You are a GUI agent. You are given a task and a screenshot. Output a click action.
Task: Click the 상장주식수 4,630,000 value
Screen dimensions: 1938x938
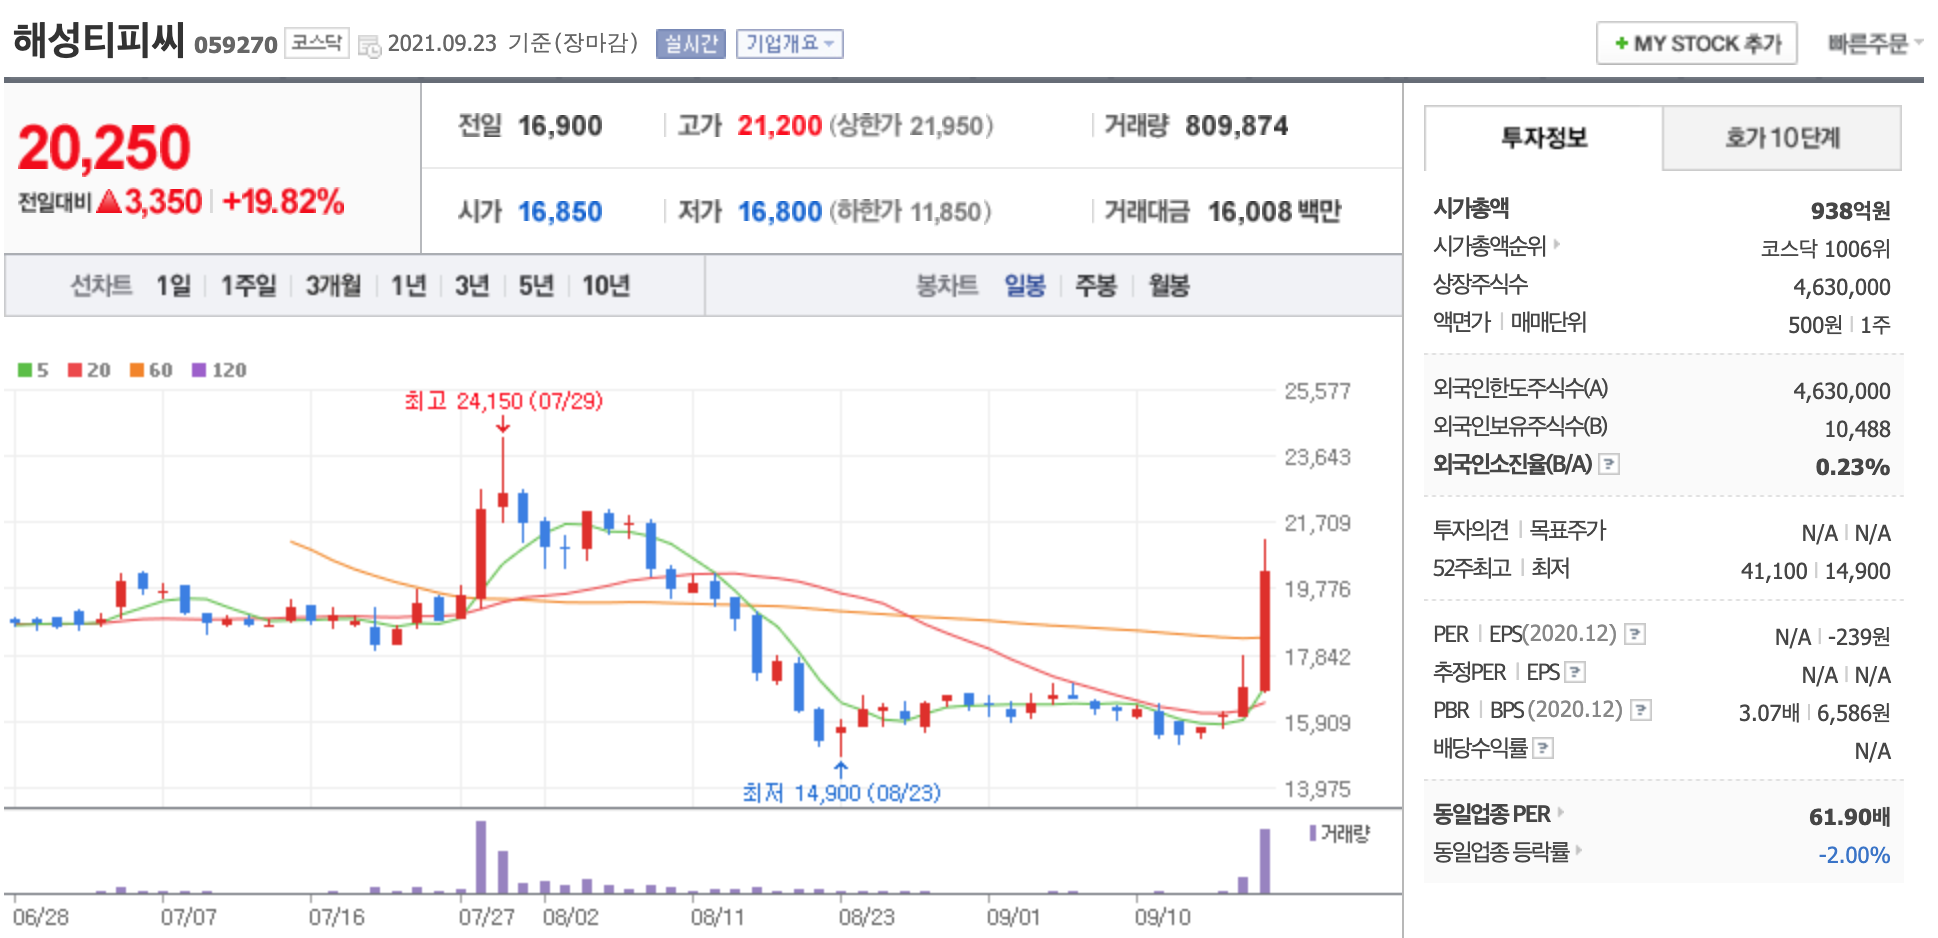[1841, 287]
